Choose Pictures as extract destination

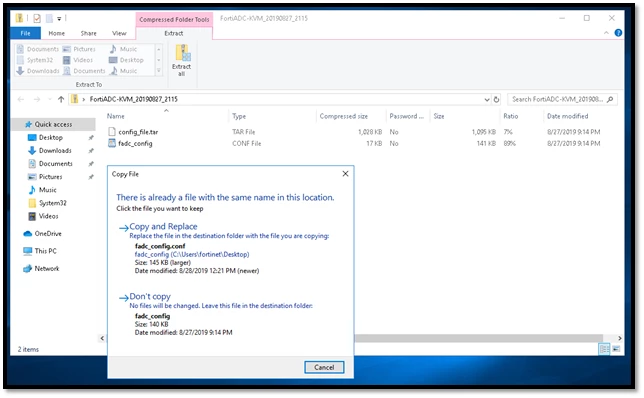(79, 49)
